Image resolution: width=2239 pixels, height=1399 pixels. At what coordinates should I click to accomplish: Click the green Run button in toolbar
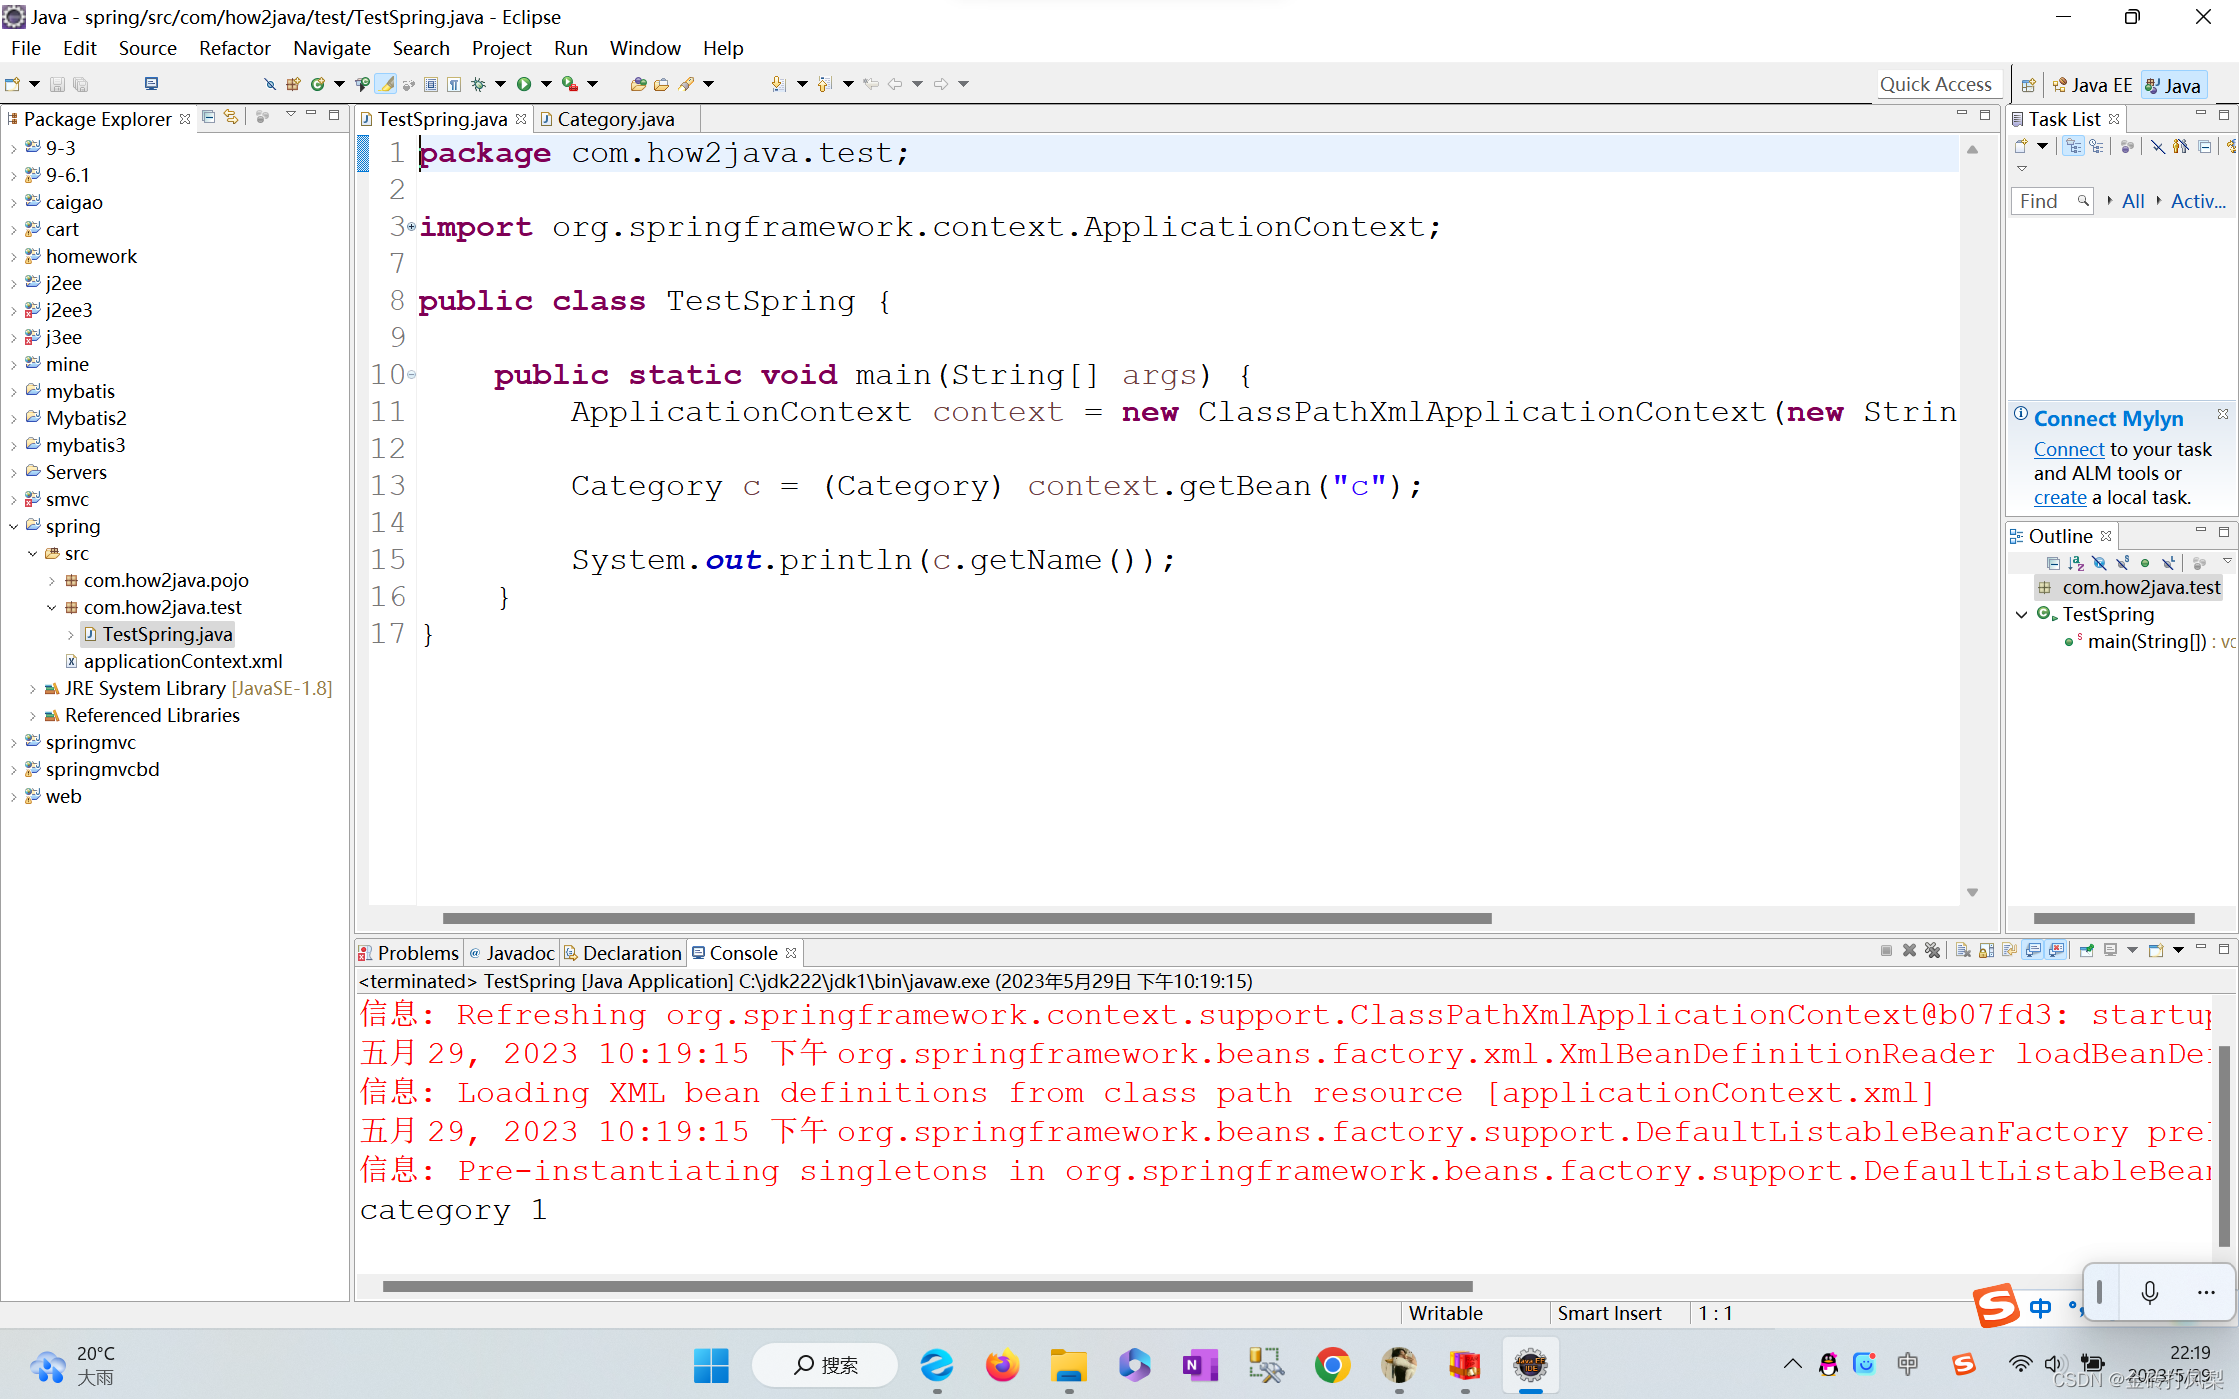tap(524, 84)
